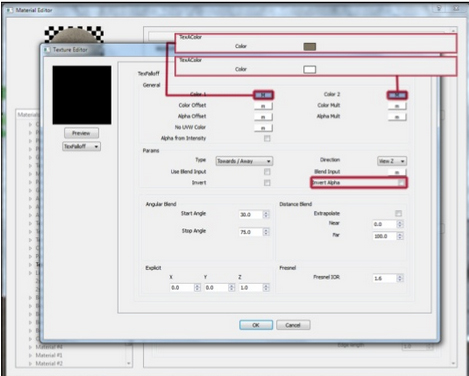469x376 pixels.
Task: Click the Preview button in Texture Editor
Action: (81, 133)
